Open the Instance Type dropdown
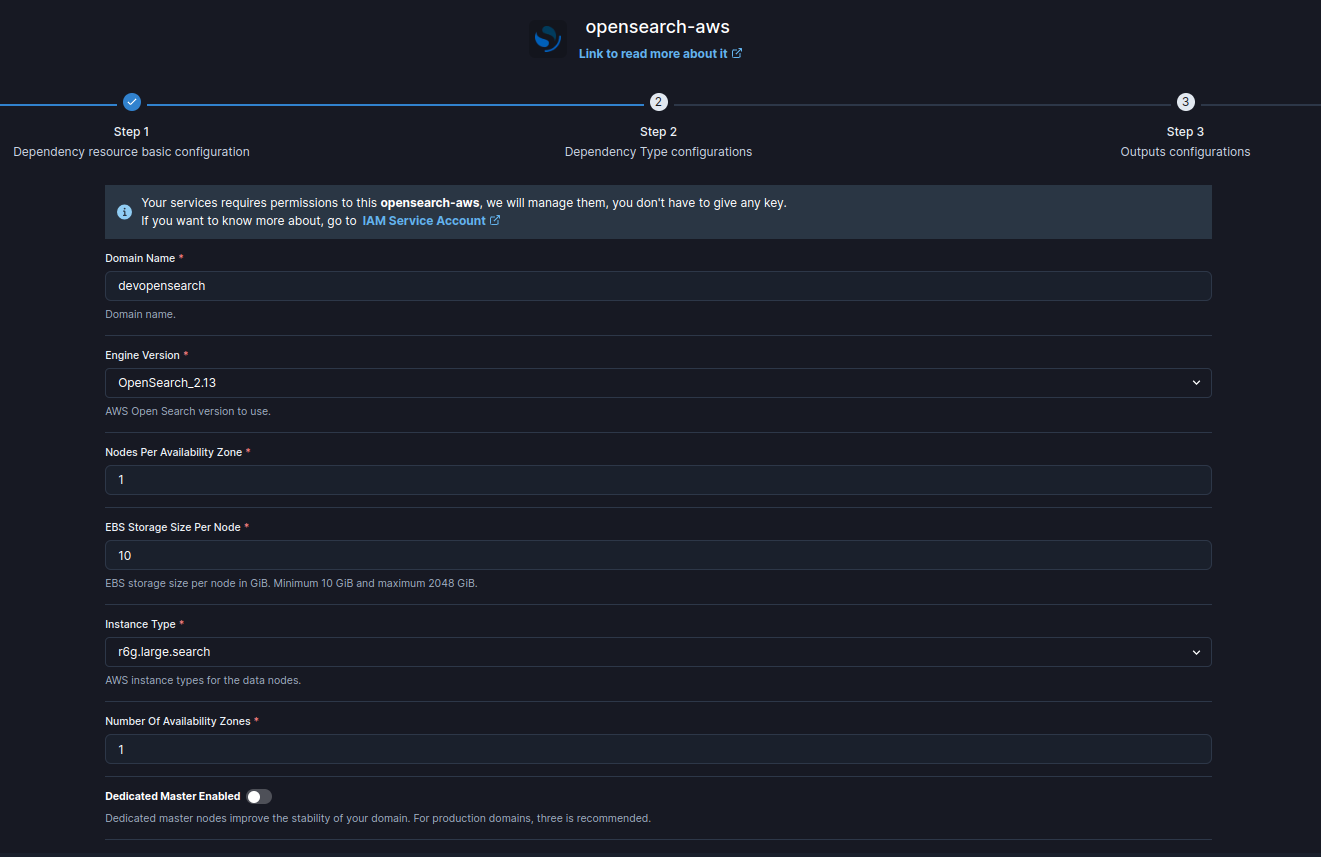1321x857 pixels. (658, 652)
